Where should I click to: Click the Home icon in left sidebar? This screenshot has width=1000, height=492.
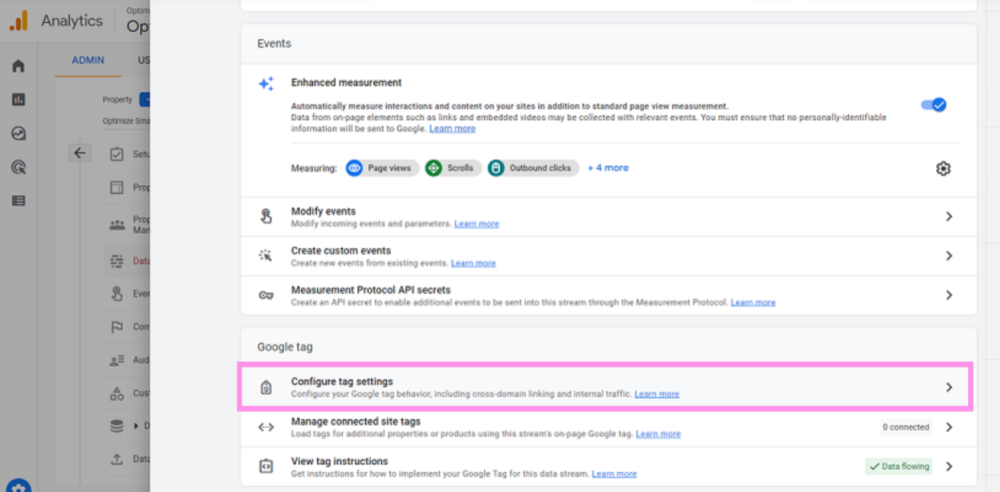point(18,67)
